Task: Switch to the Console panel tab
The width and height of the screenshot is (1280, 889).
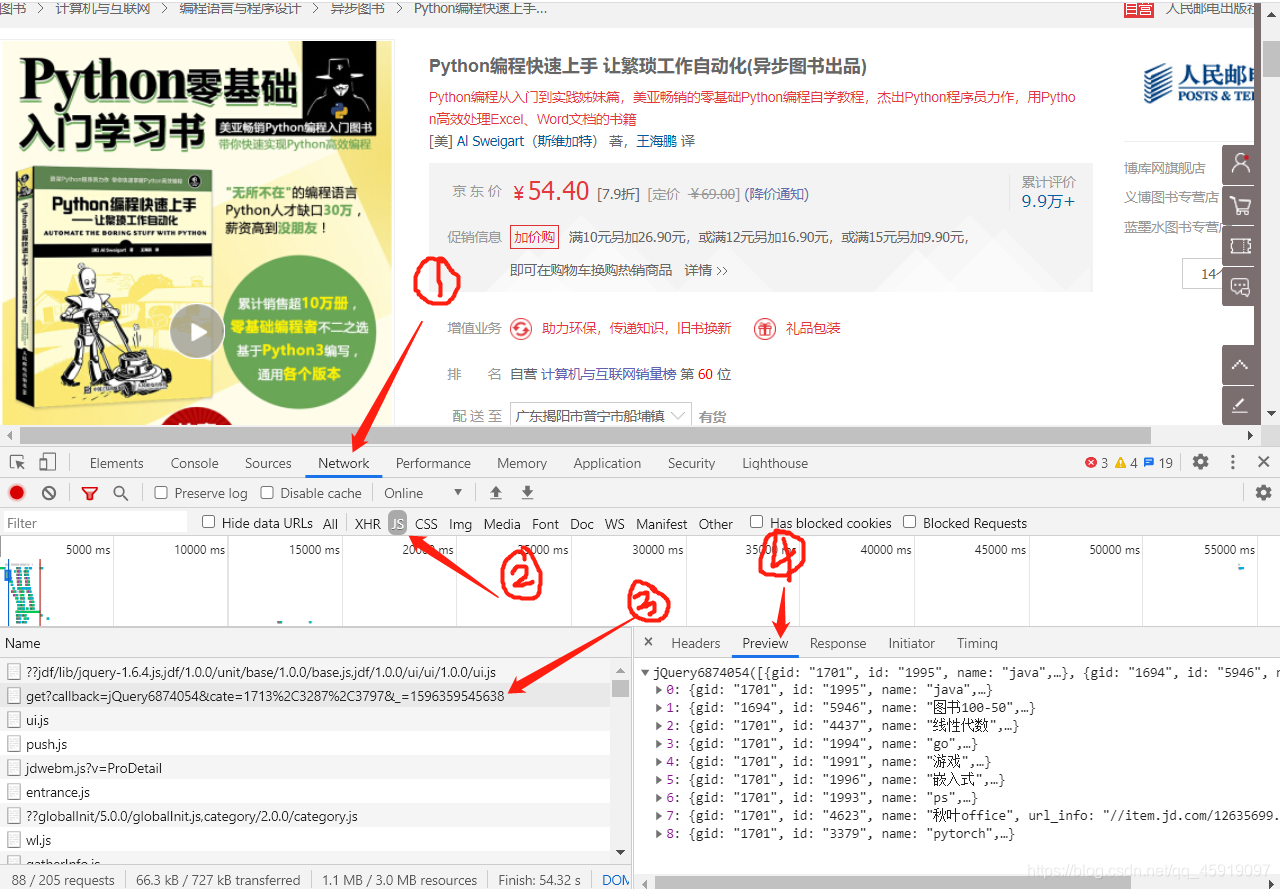Action: (194, 463)
